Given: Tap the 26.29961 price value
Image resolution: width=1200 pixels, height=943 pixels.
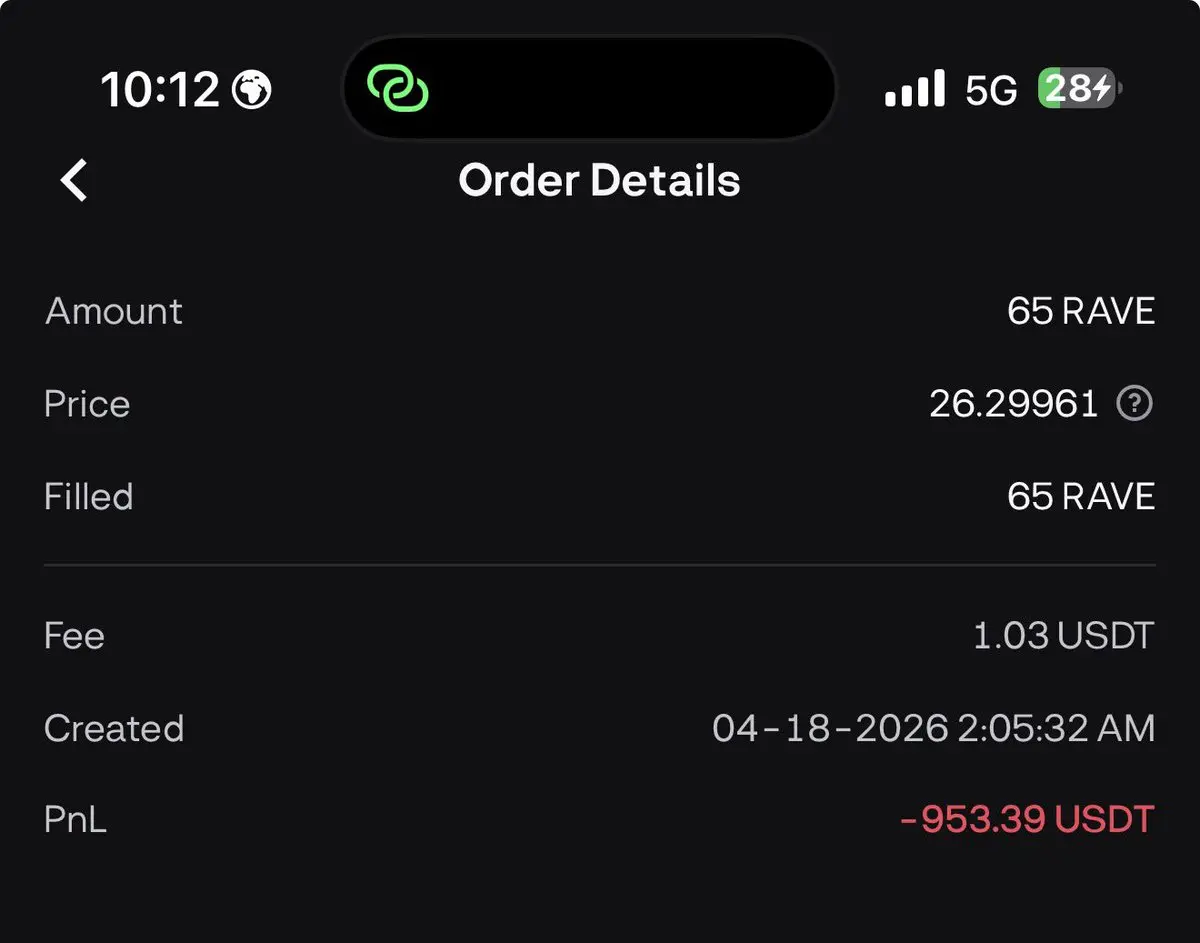Looking at the screenshot, I should point(1013,404).
